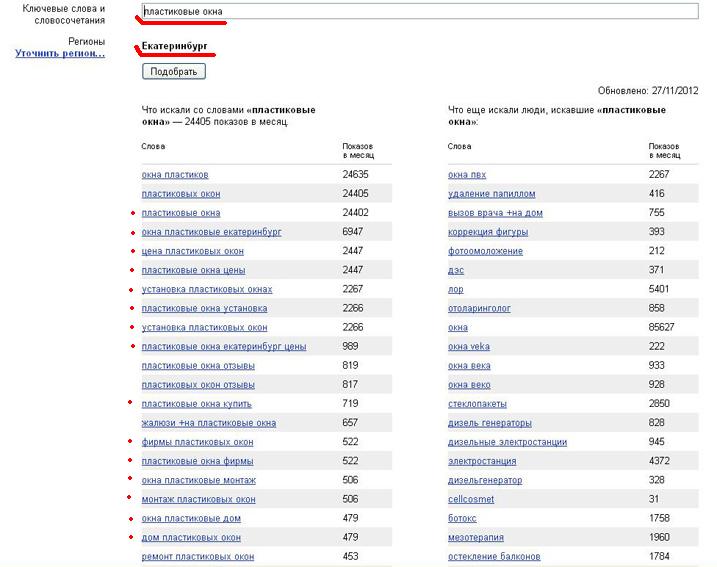Screen dimensions: 717x567
Task: Open 'лор' related link
Action: click(x=456, y=289)
